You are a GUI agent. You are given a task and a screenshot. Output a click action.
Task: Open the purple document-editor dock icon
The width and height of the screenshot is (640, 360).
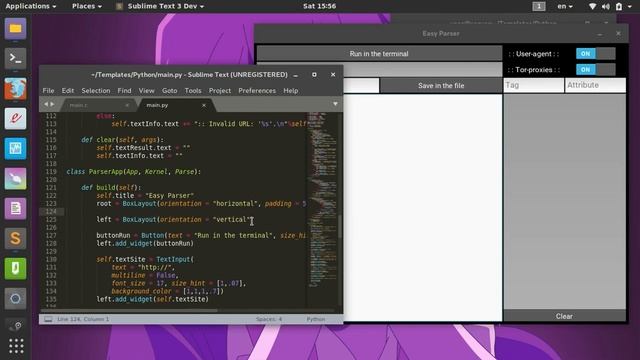16,209
